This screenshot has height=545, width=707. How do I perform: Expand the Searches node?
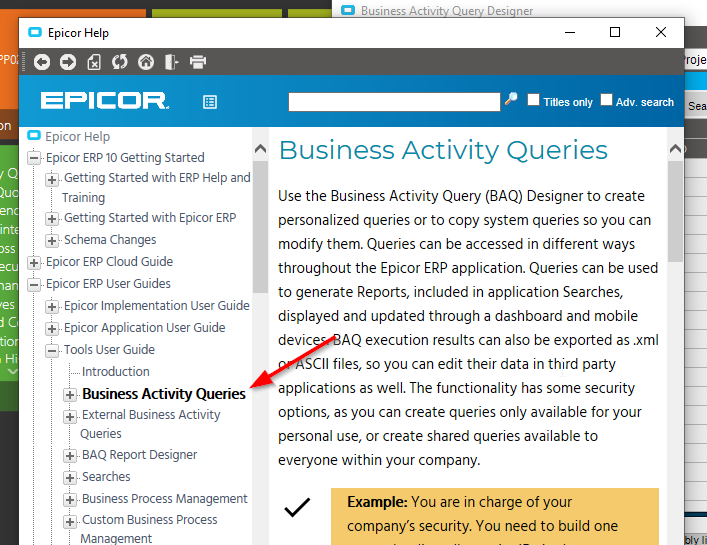[x=70, y=478]
